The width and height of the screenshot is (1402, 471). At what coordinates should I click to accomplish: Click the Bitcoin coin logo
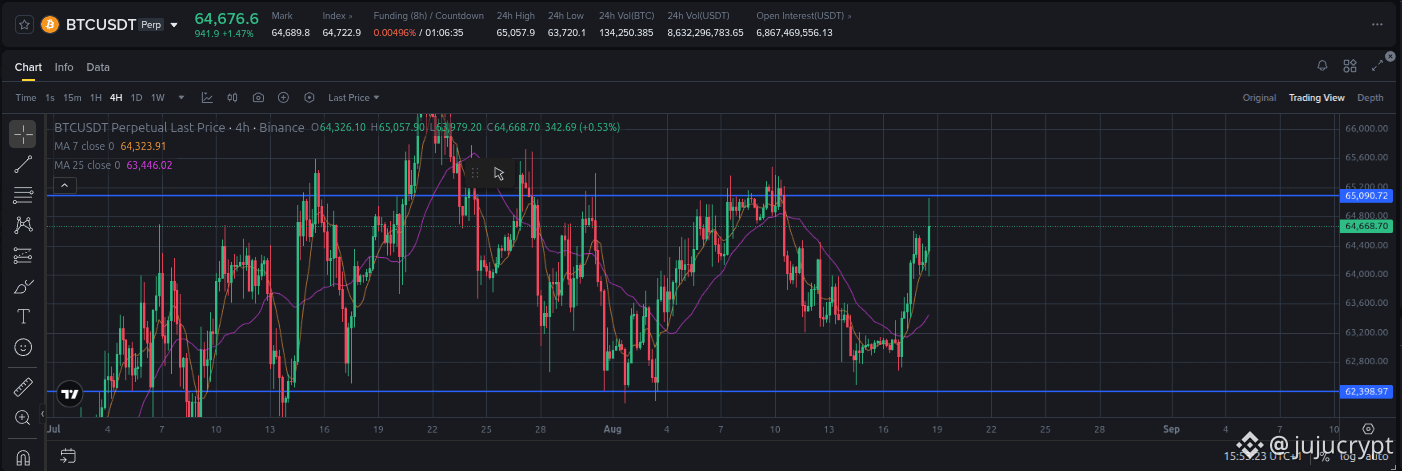click(50, 24)
